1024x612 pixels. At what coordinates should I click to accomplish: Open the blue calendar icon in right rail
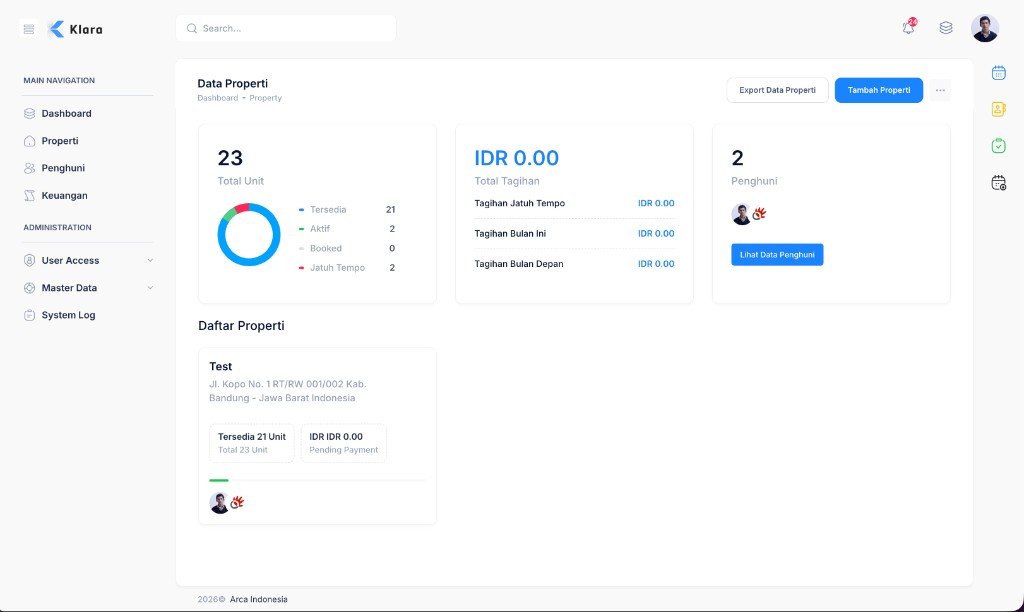pos(999,72)
